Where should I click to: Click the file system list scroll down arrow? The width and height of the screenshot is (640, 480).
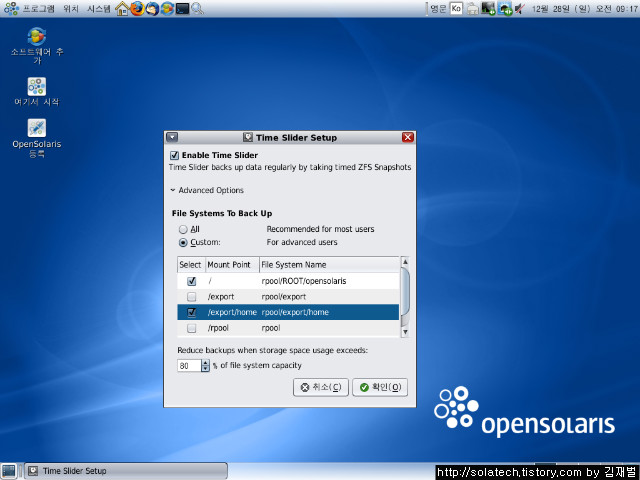405,332
